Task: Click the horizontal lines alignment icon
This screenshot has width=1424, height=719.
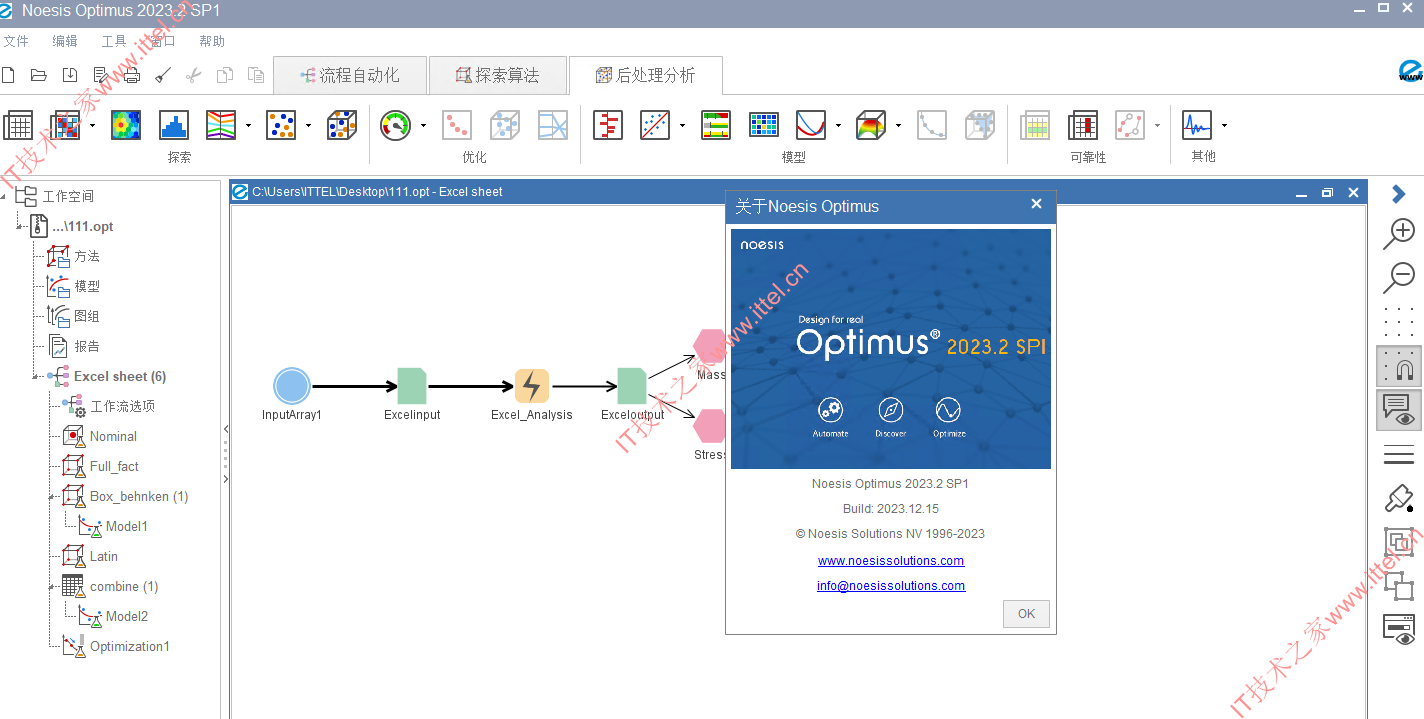Action: 1399,455
